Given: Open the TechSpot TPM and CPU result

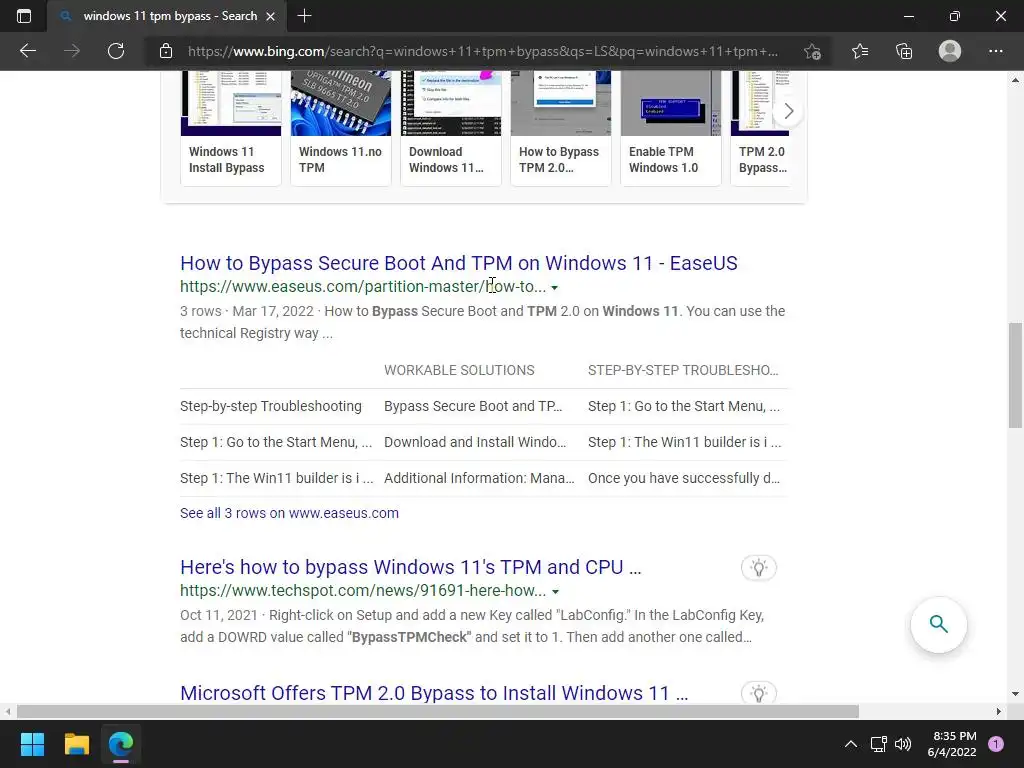Looking at the screenshot, I should click(410, 567).
